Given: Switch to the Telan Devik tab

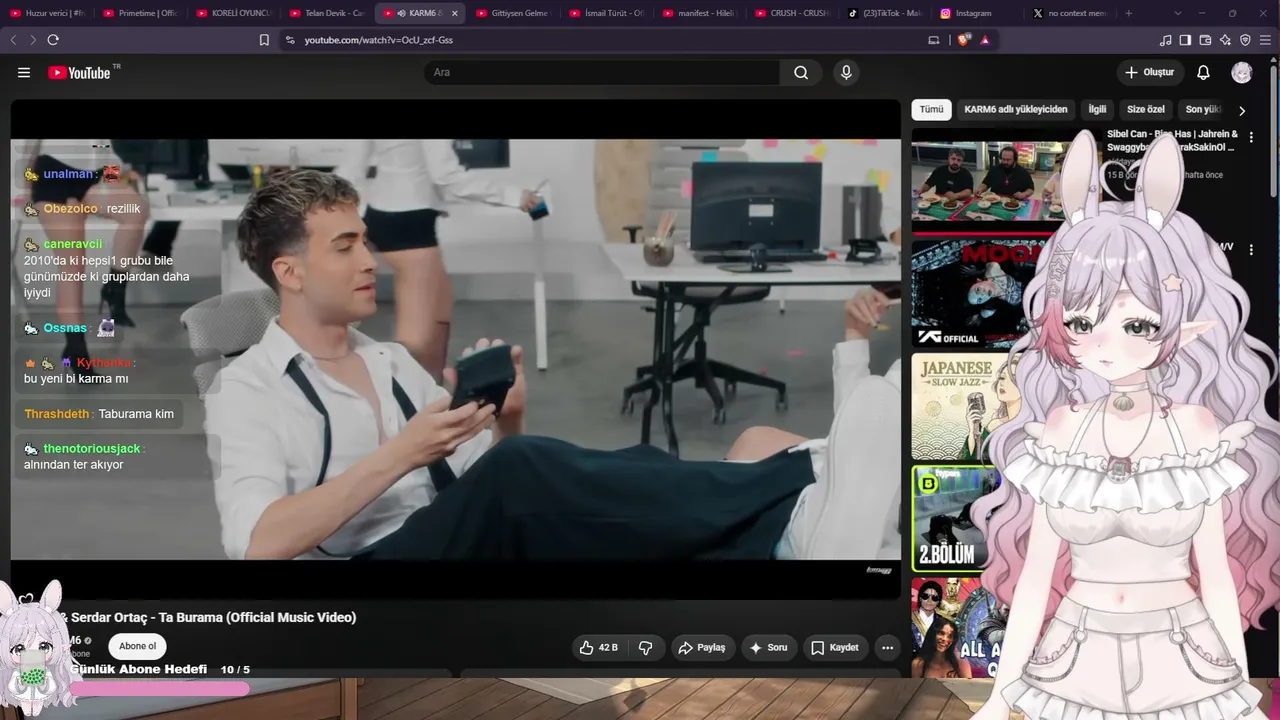Looking at the screenshot, I should tap(328, 13).
